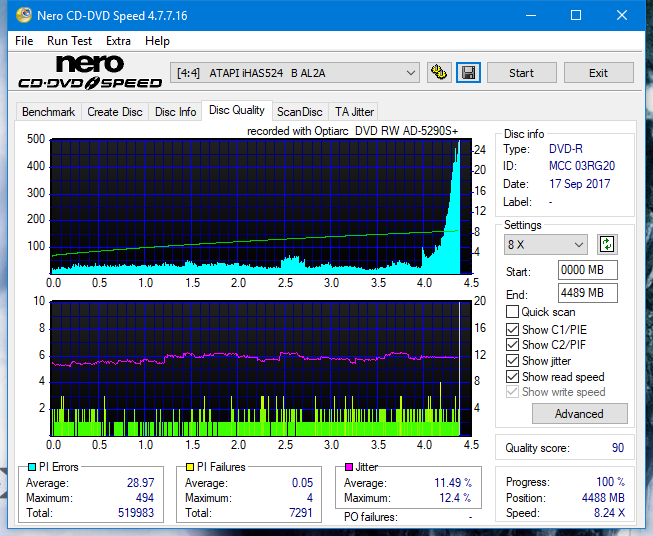Screen dimensions: 653x536
Task: Toggle Show jitter checkbox
Action: coord(512,361)
